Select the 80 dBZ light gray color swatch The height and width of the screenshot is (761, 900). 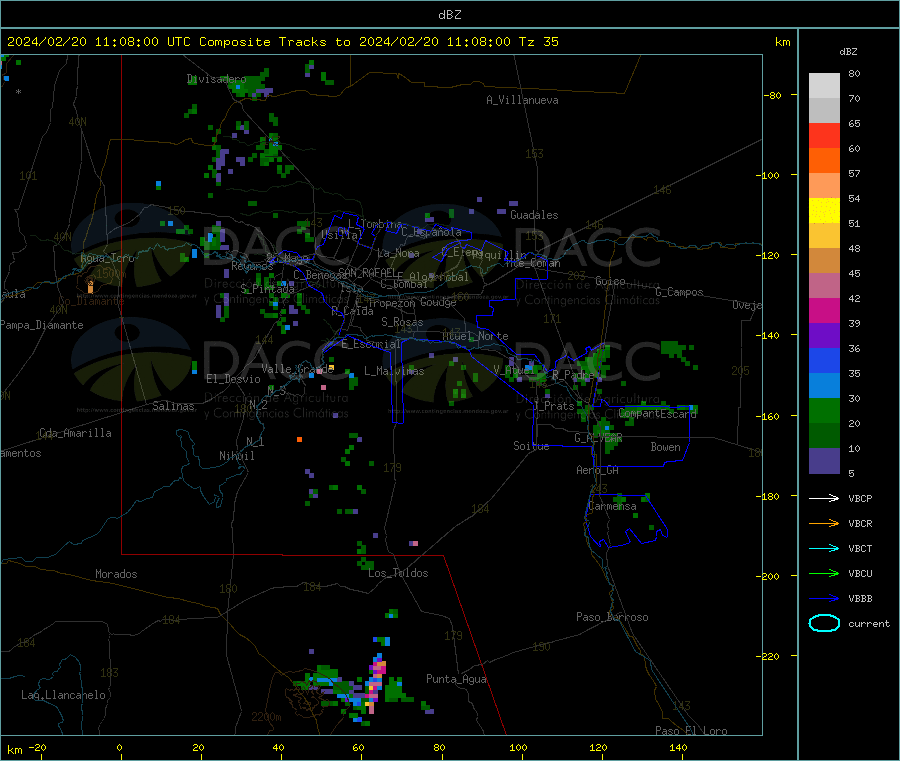click(824, 86)
